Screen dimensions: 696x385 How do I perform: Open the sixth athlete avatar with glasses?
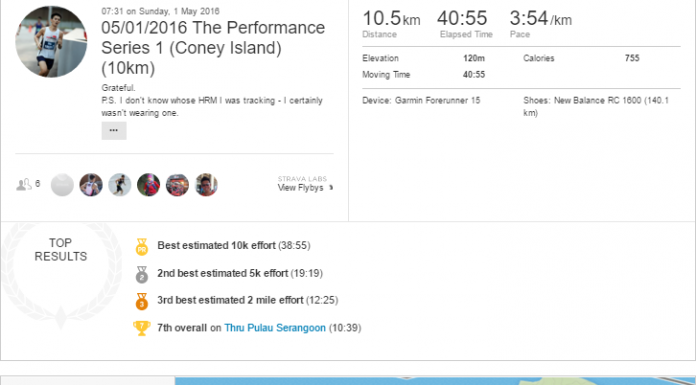(x=206, y=185)
